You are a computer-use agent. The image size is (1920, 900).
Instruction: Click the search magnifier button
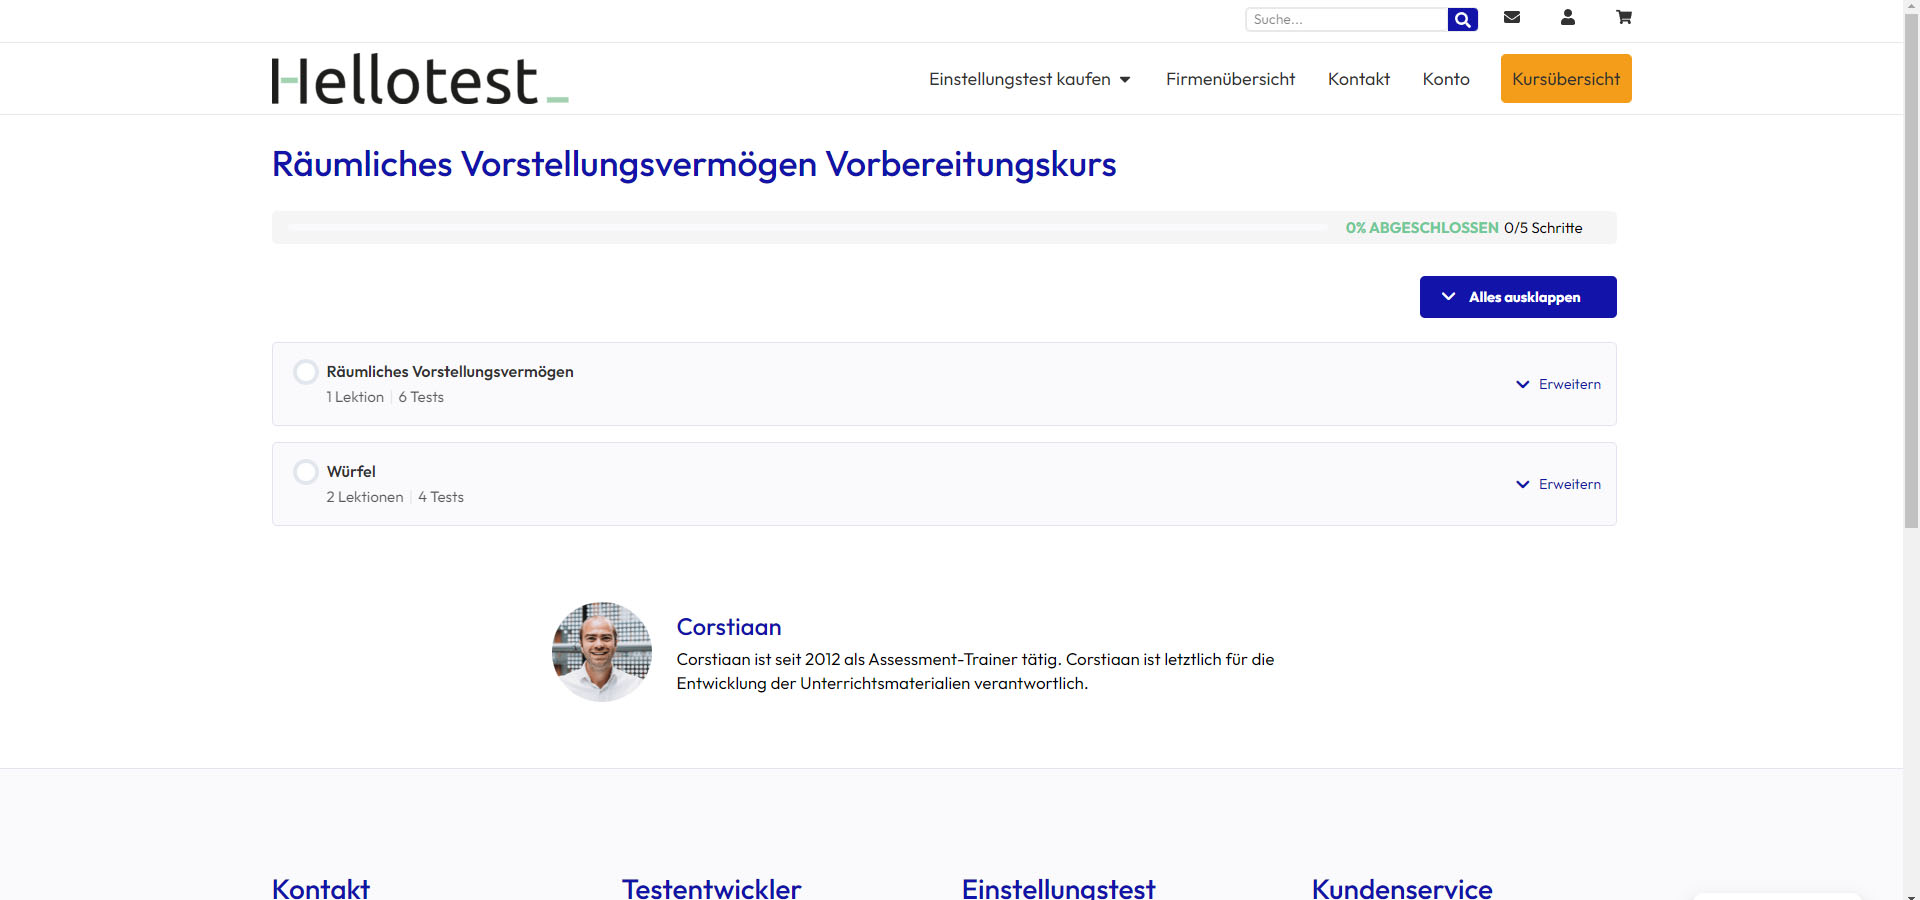pyautogui.click(x=1462, y=19)
